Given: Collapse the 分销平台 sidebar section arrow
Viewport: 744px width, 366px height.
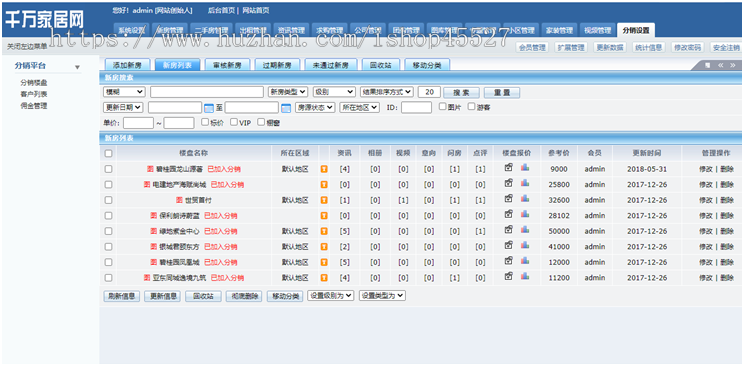Looking at the screenshot, I should (x=77, y=67).
